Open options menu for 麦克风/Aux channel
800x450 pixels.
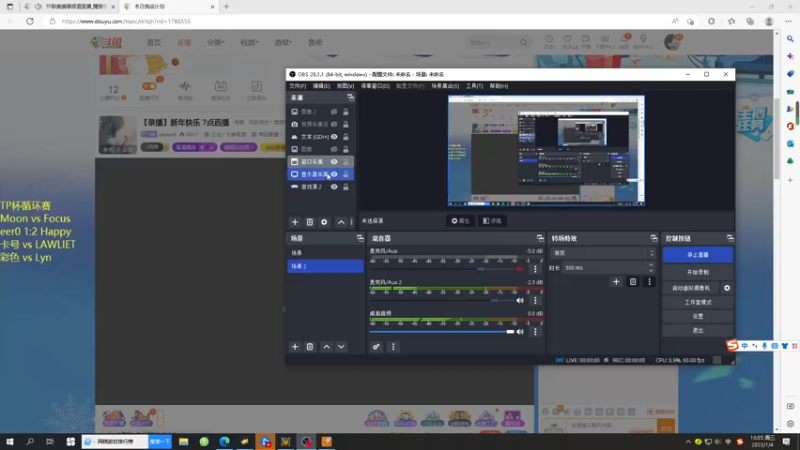(535, 269)
